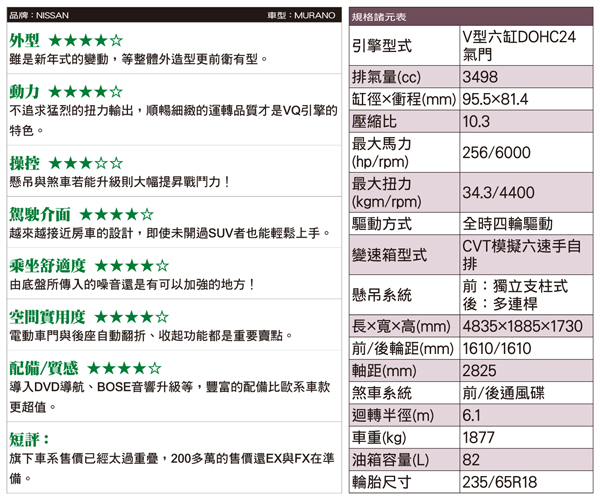Select the 4835×1885×1730 dimensions value
600x500 pixels.
click(523, 326)
